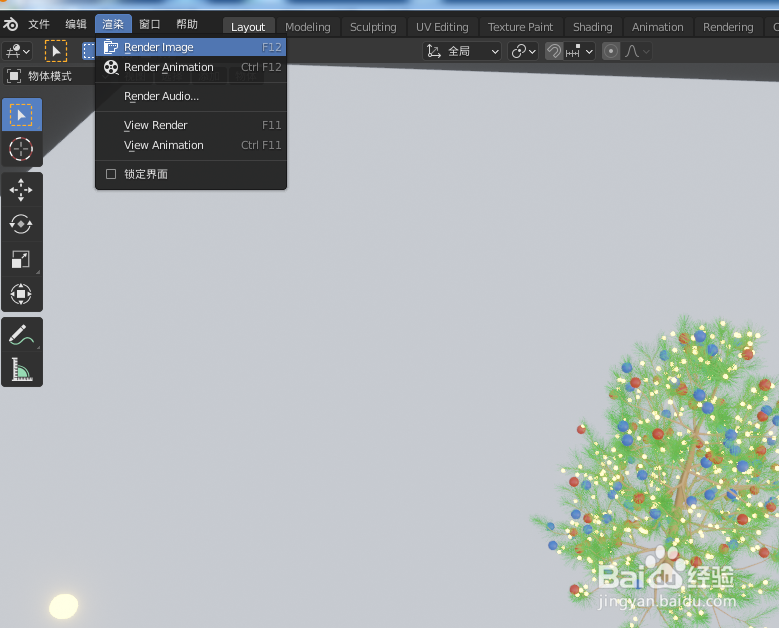The height and width of the screenshot is (628, 779).
Task: Select the Rotate tool
Action: tap(21, 224)
